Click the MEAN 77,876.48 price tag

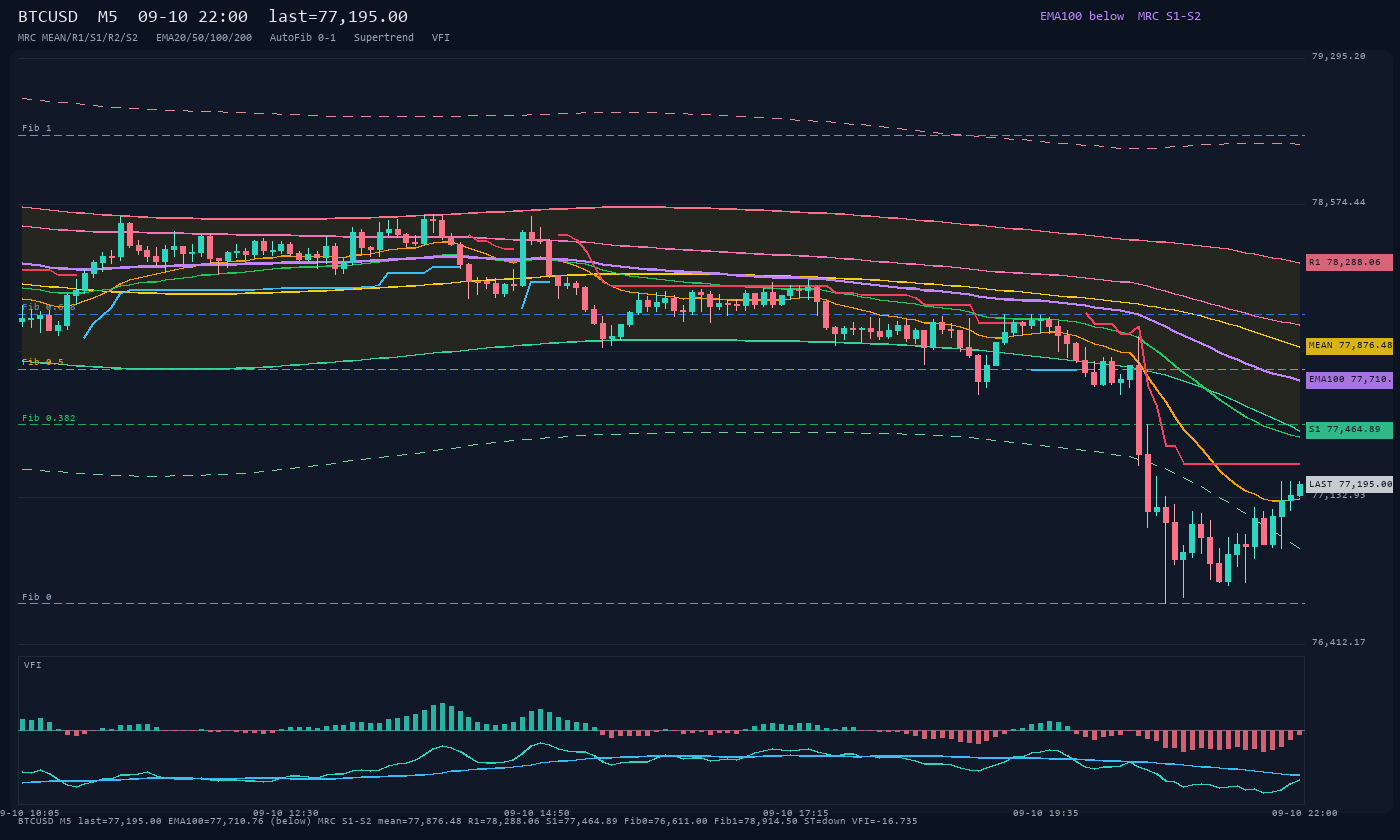pos(1349,346)
